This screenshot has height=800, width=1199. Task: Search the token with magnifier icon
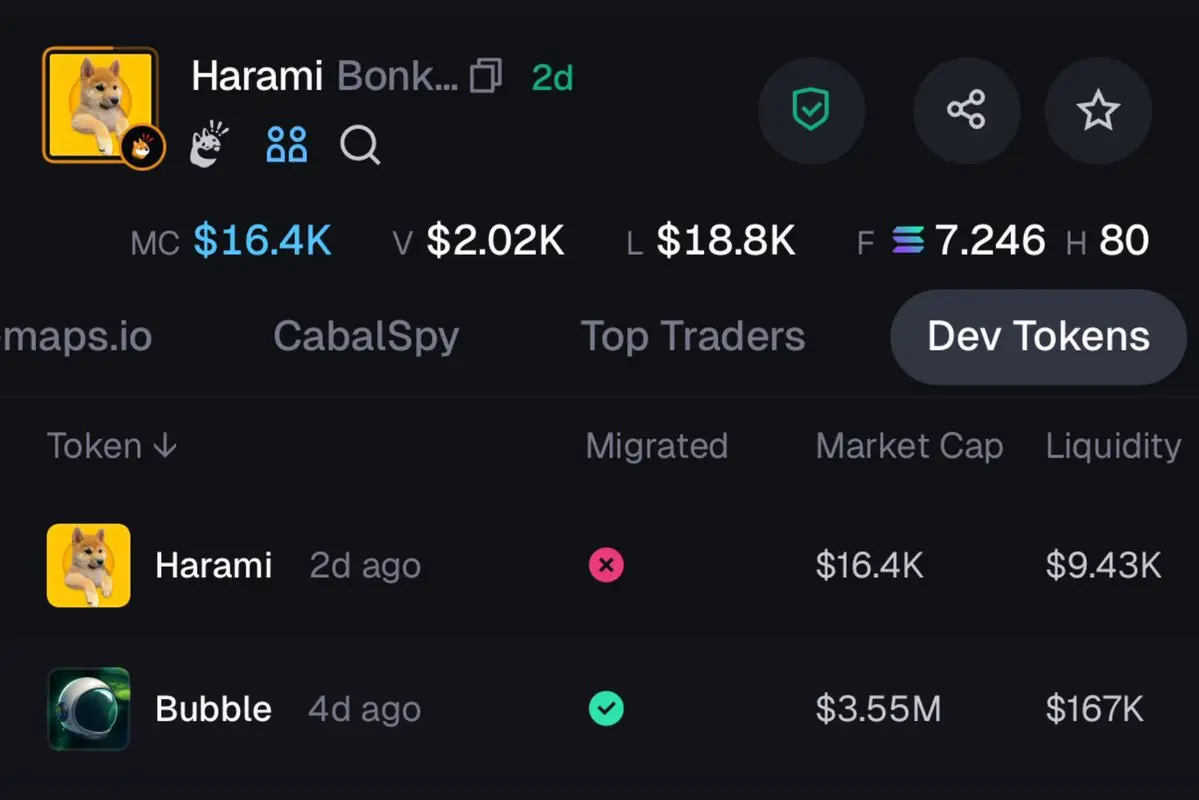[360, 145]
